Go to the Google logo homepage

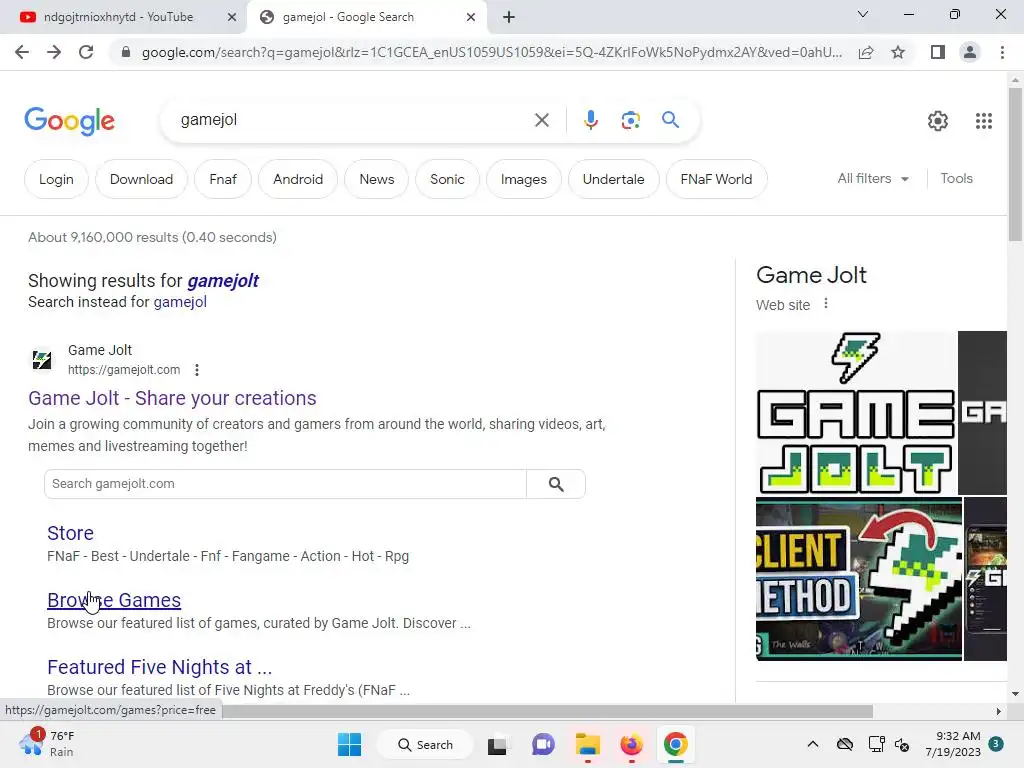(x=69, y=121)
